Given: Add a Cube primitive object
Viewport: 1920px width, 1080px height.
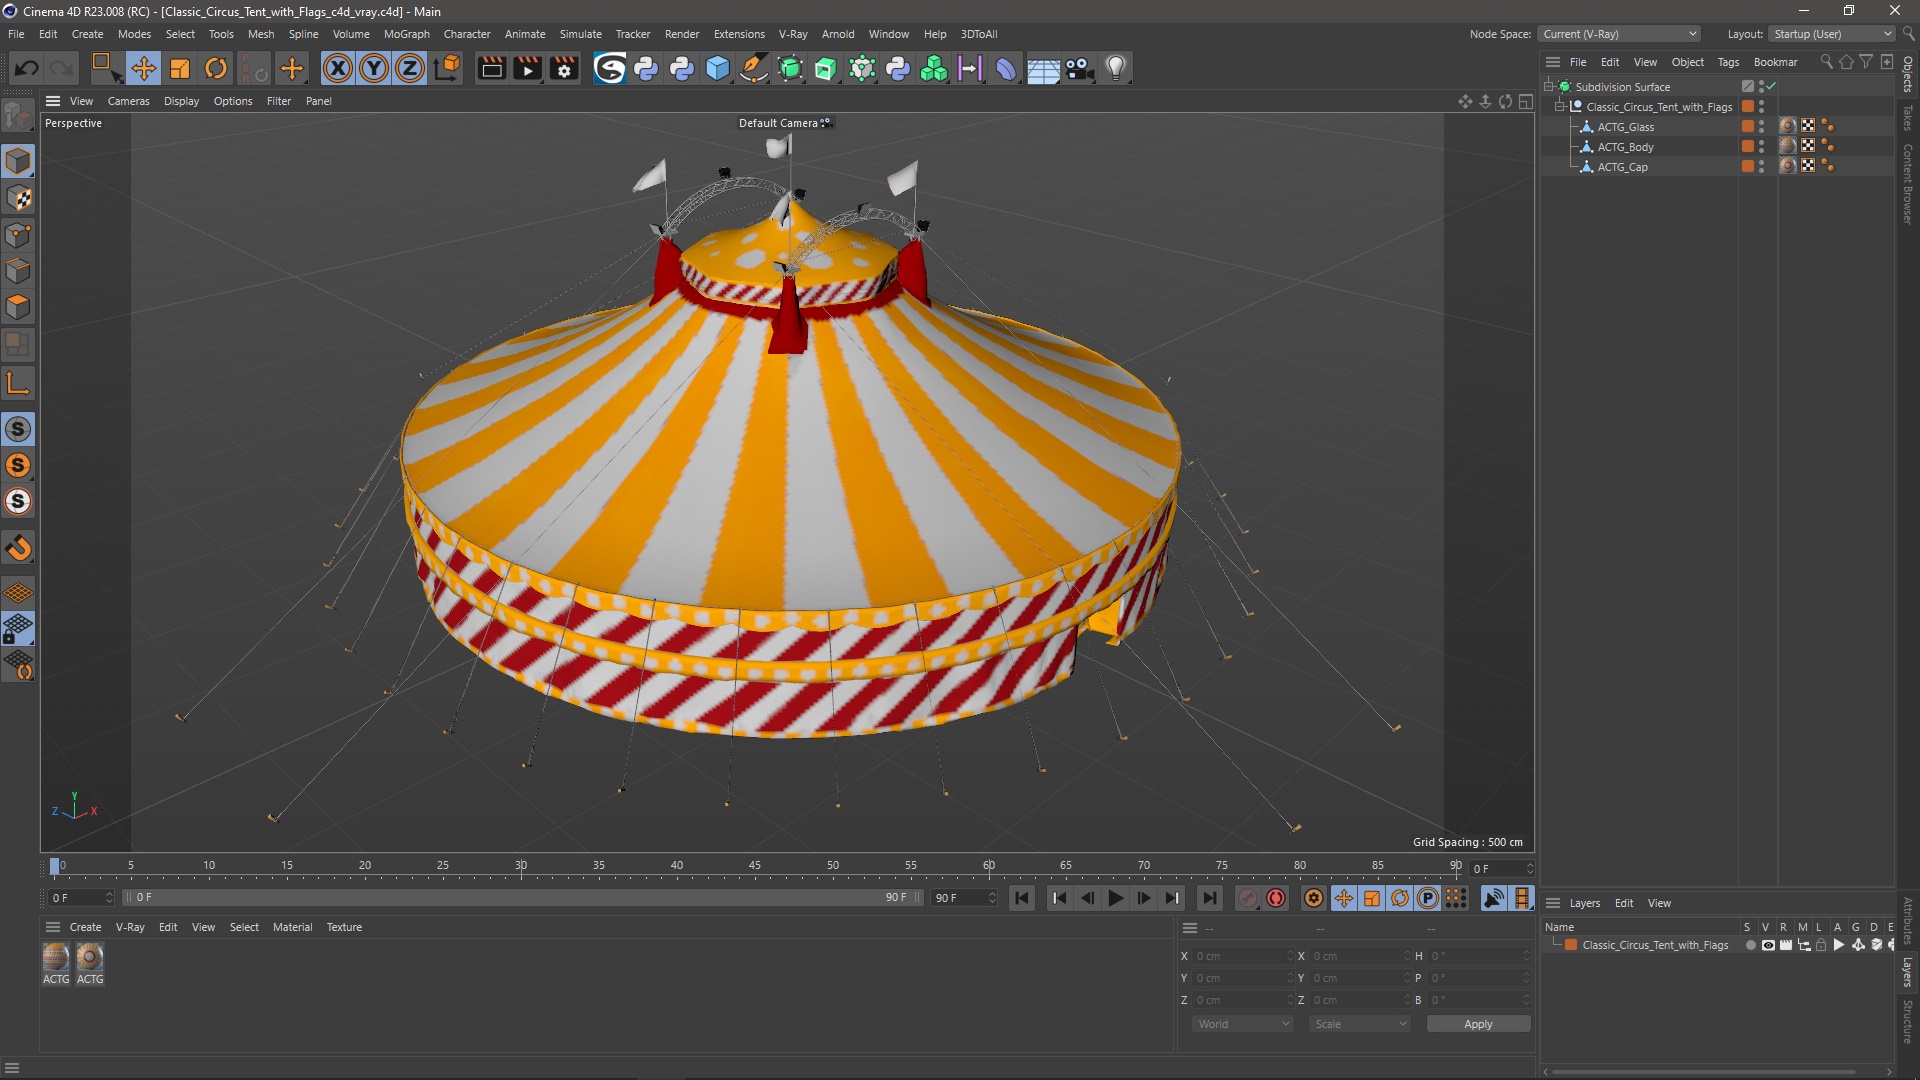Looking at the screenshot, I should tap(718, 68).
